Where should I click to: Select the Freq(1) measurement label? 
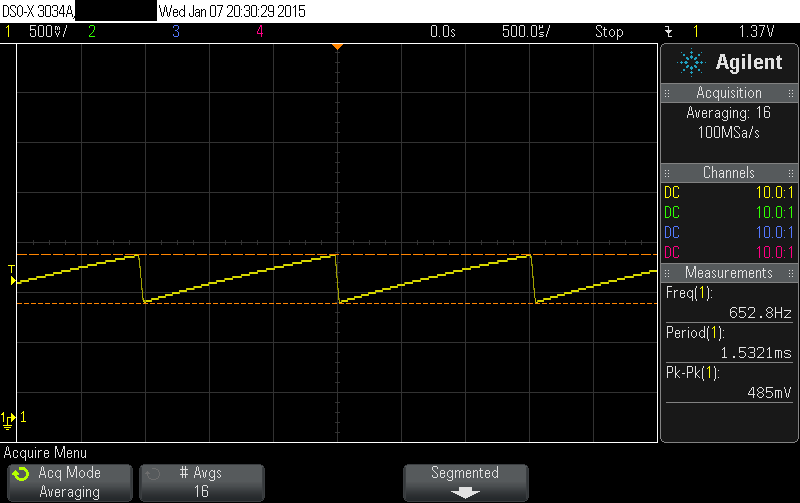689,293
